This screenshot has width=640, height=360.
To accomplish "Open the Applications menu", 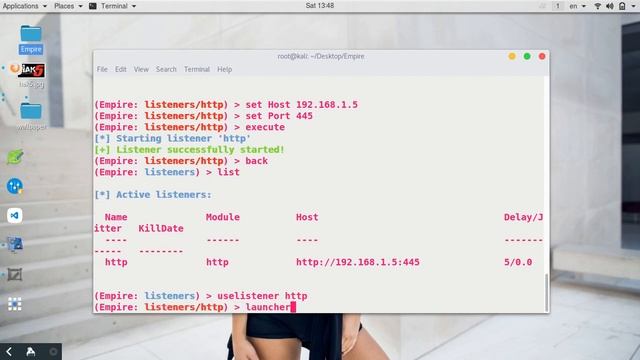I will [x=24, y=6].
